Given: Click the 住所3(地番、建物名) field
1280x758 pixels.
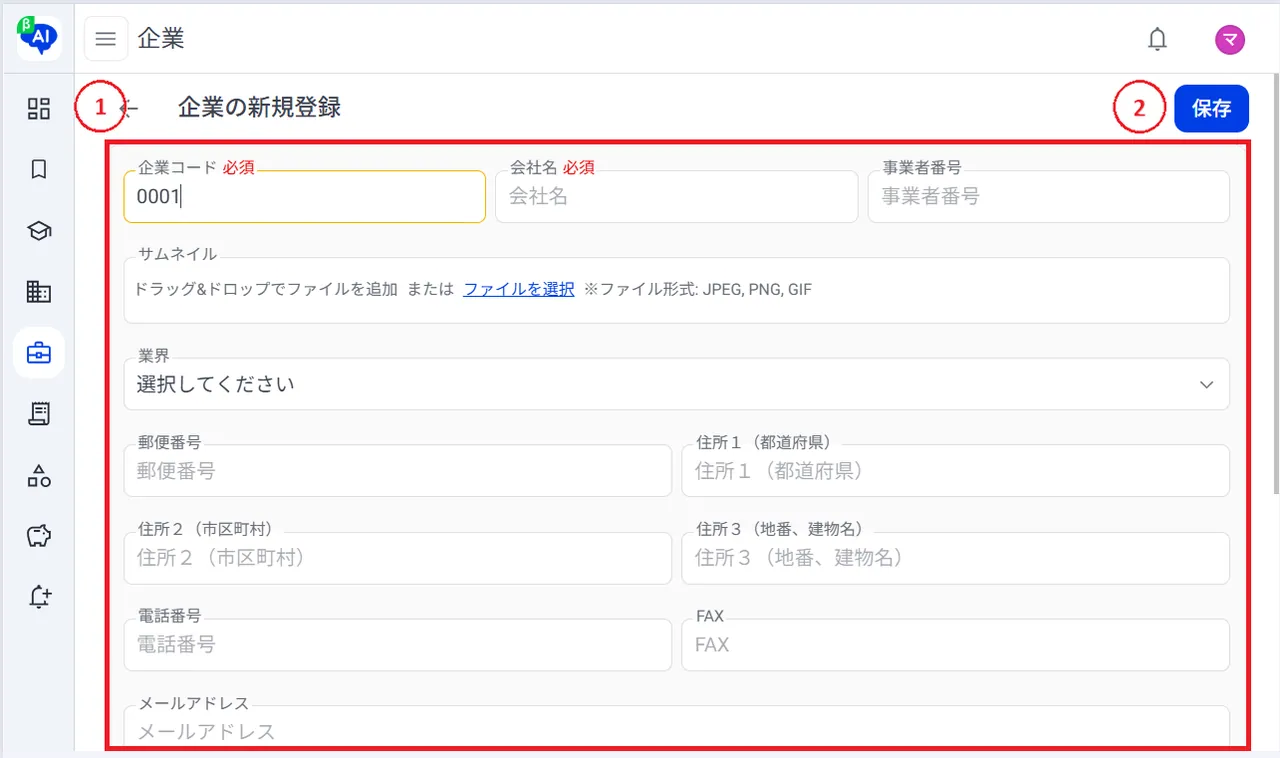Looking at the screenshot, I should [x=956, y=557].
